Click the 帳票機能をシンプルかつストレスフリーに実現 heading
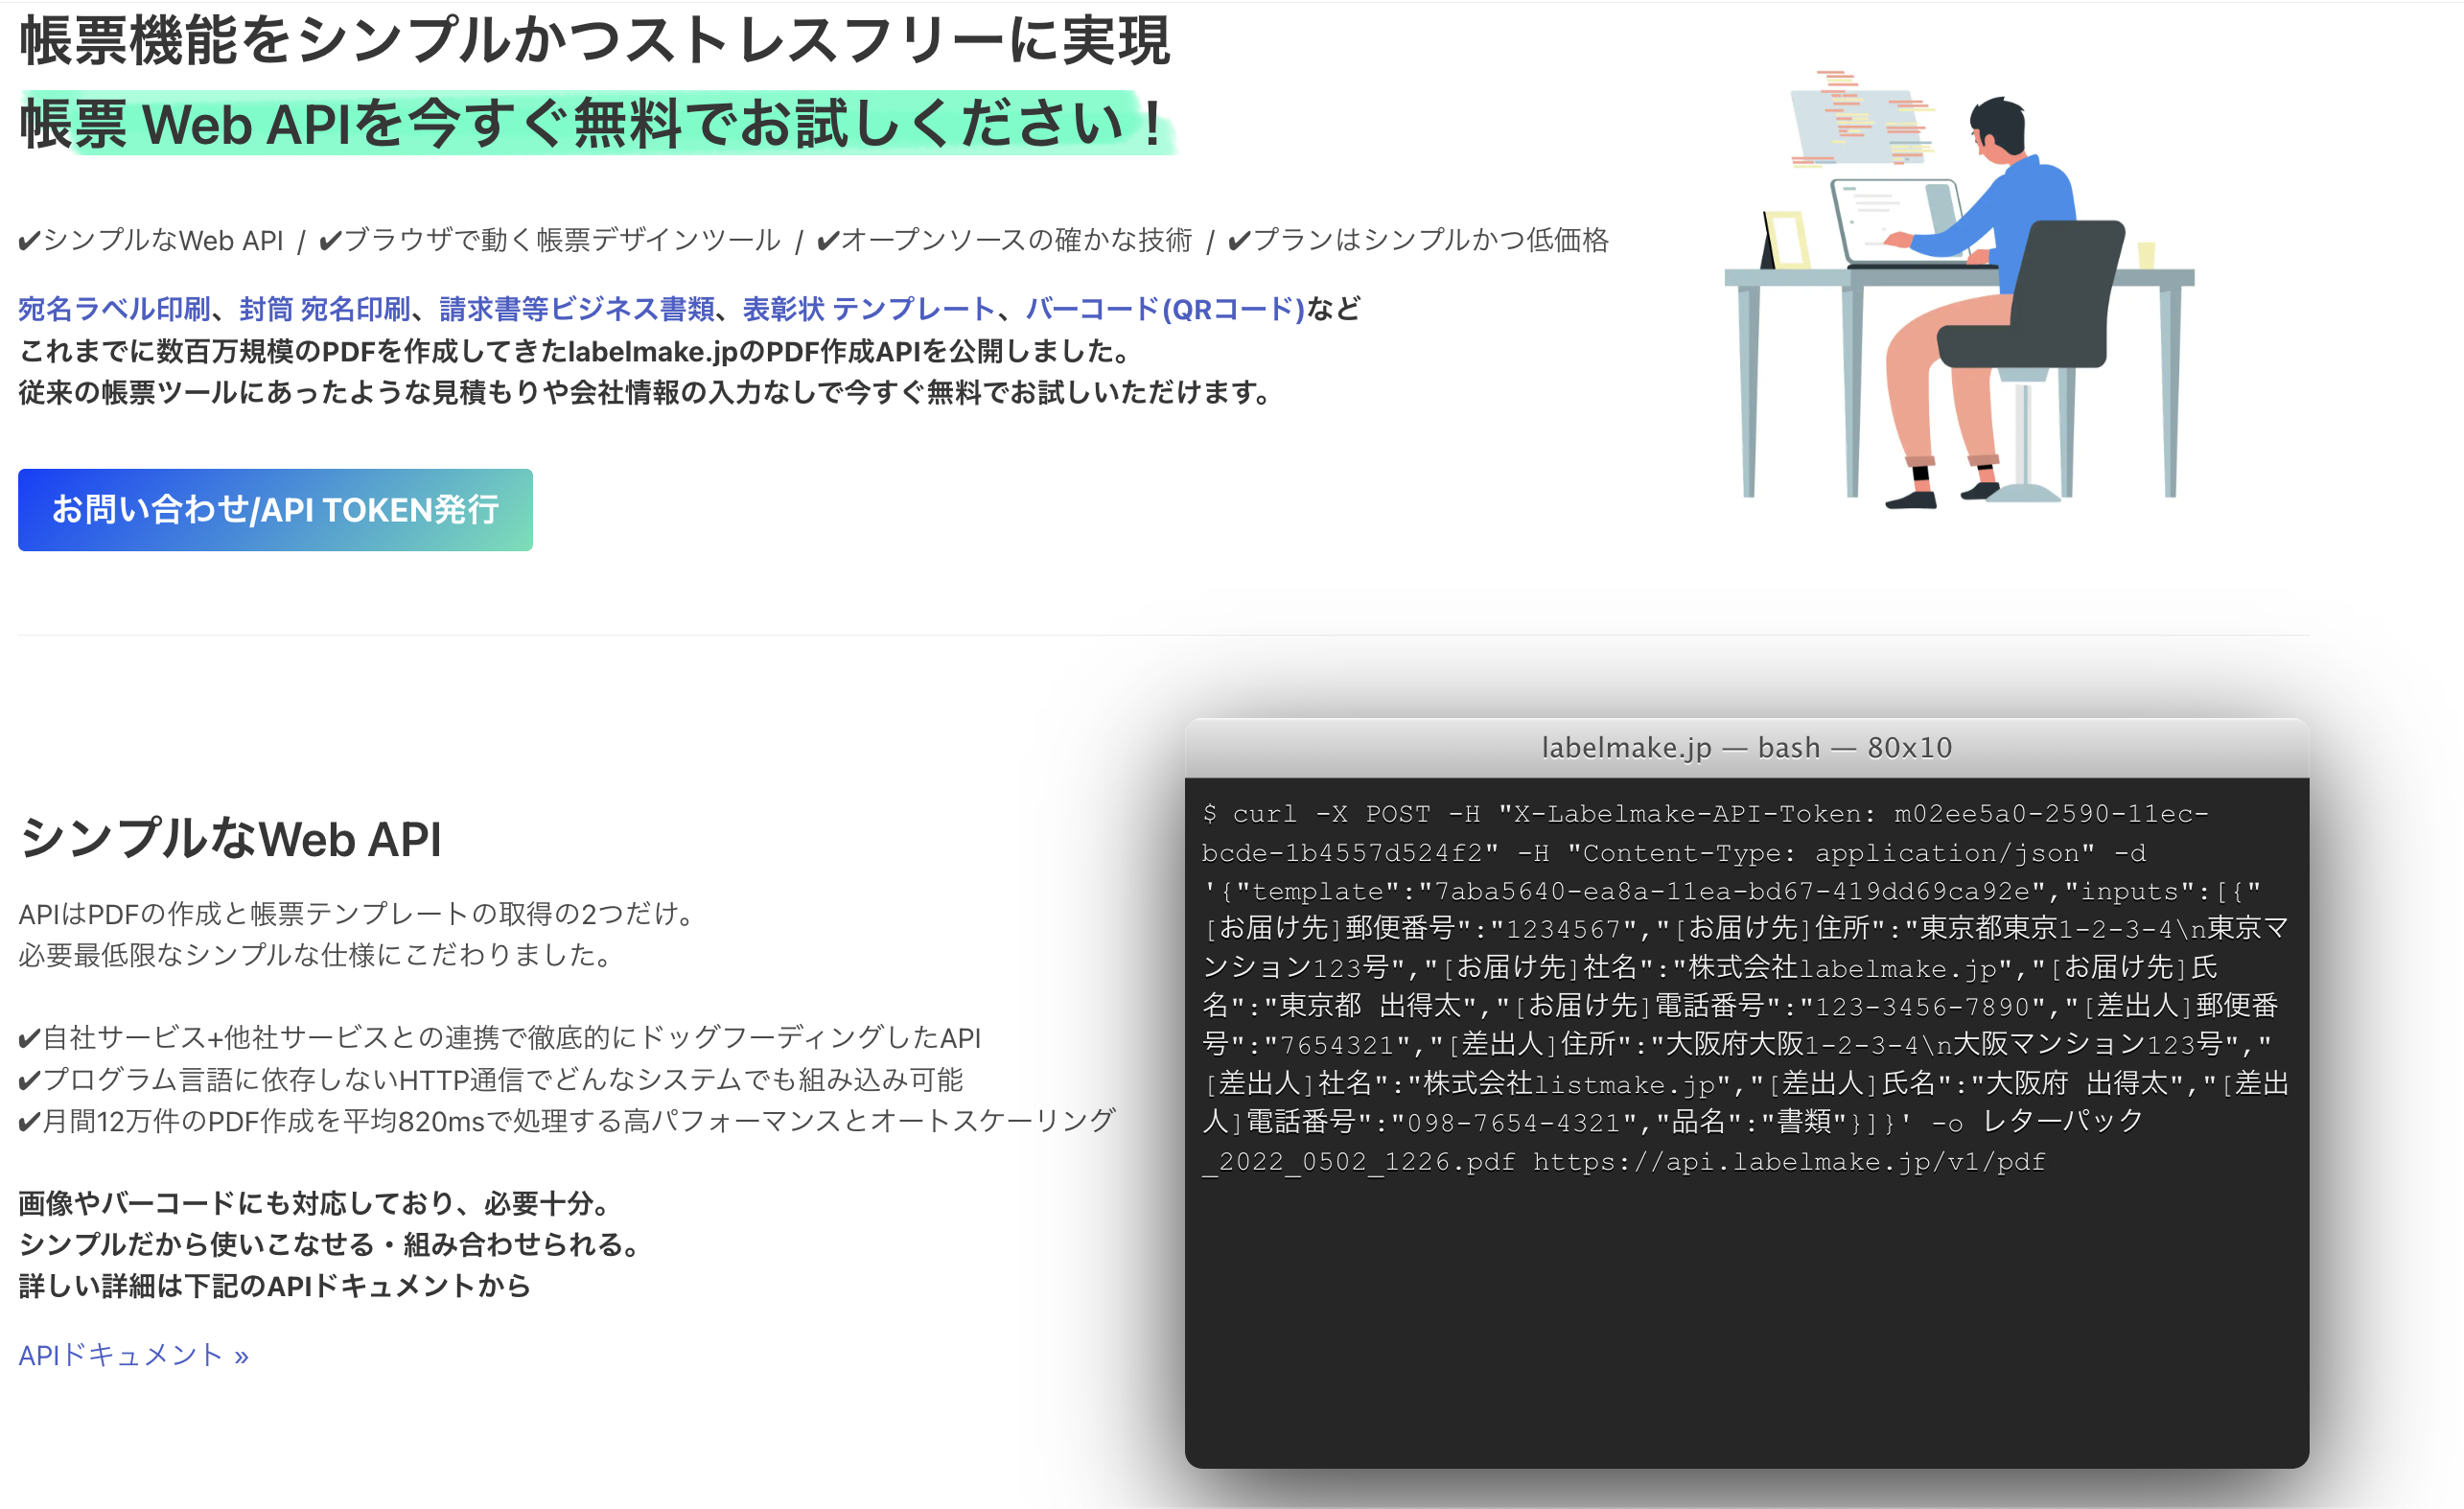Image resolution: width=2464 pixels, height=1509 pixels. 594,40
